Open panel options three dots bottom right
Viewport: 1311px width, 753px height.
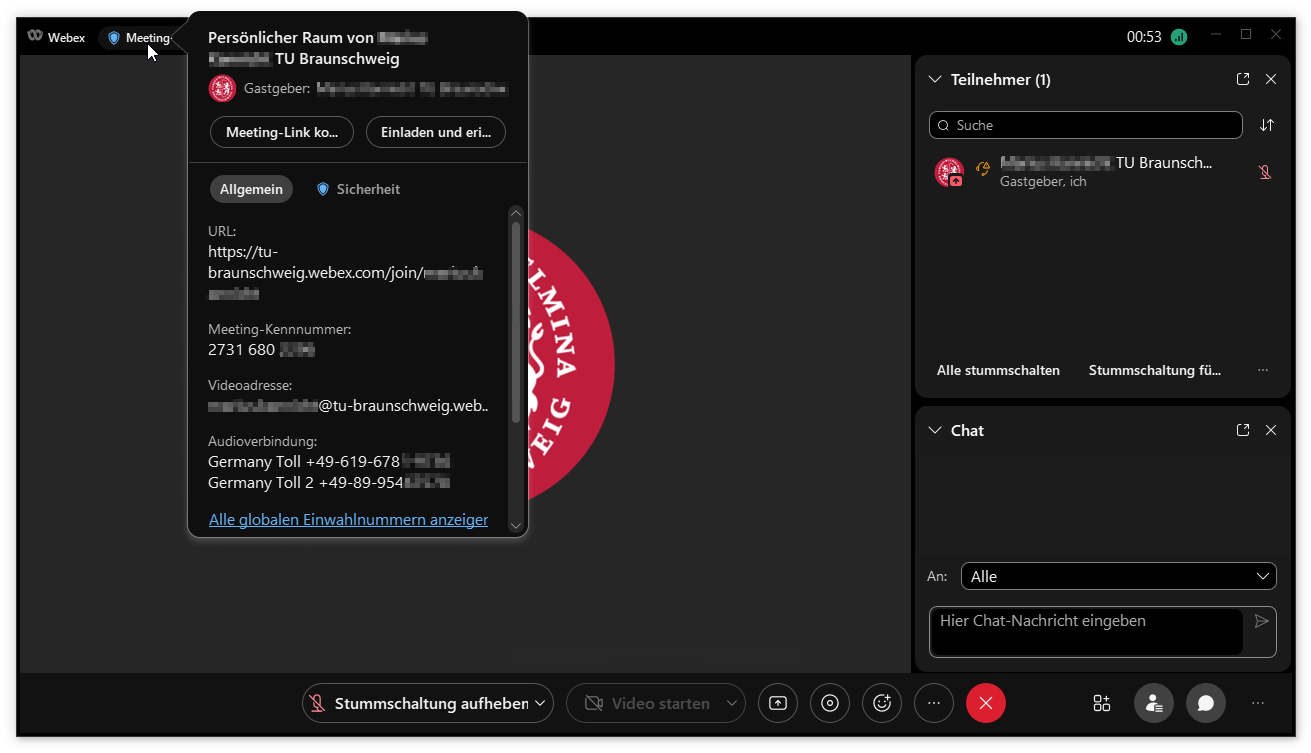[x=1258, y=703]
